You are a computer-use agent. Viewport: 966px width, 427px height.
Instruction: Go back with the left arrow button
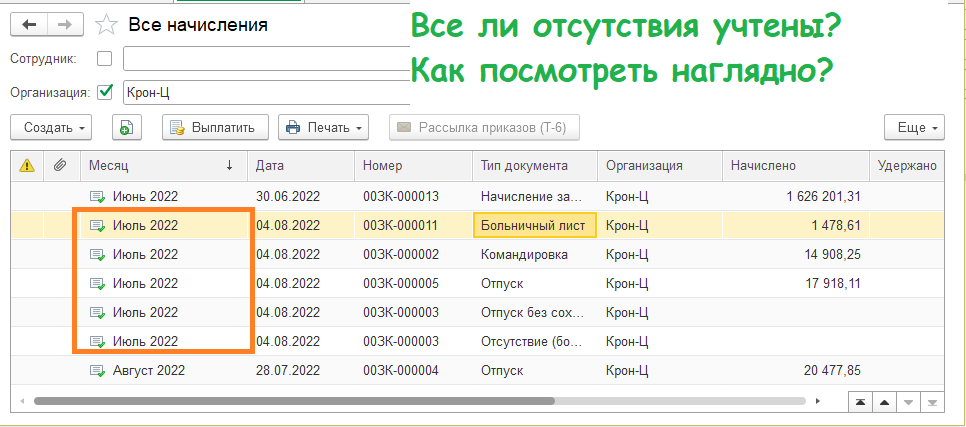[x=30, y=25]
